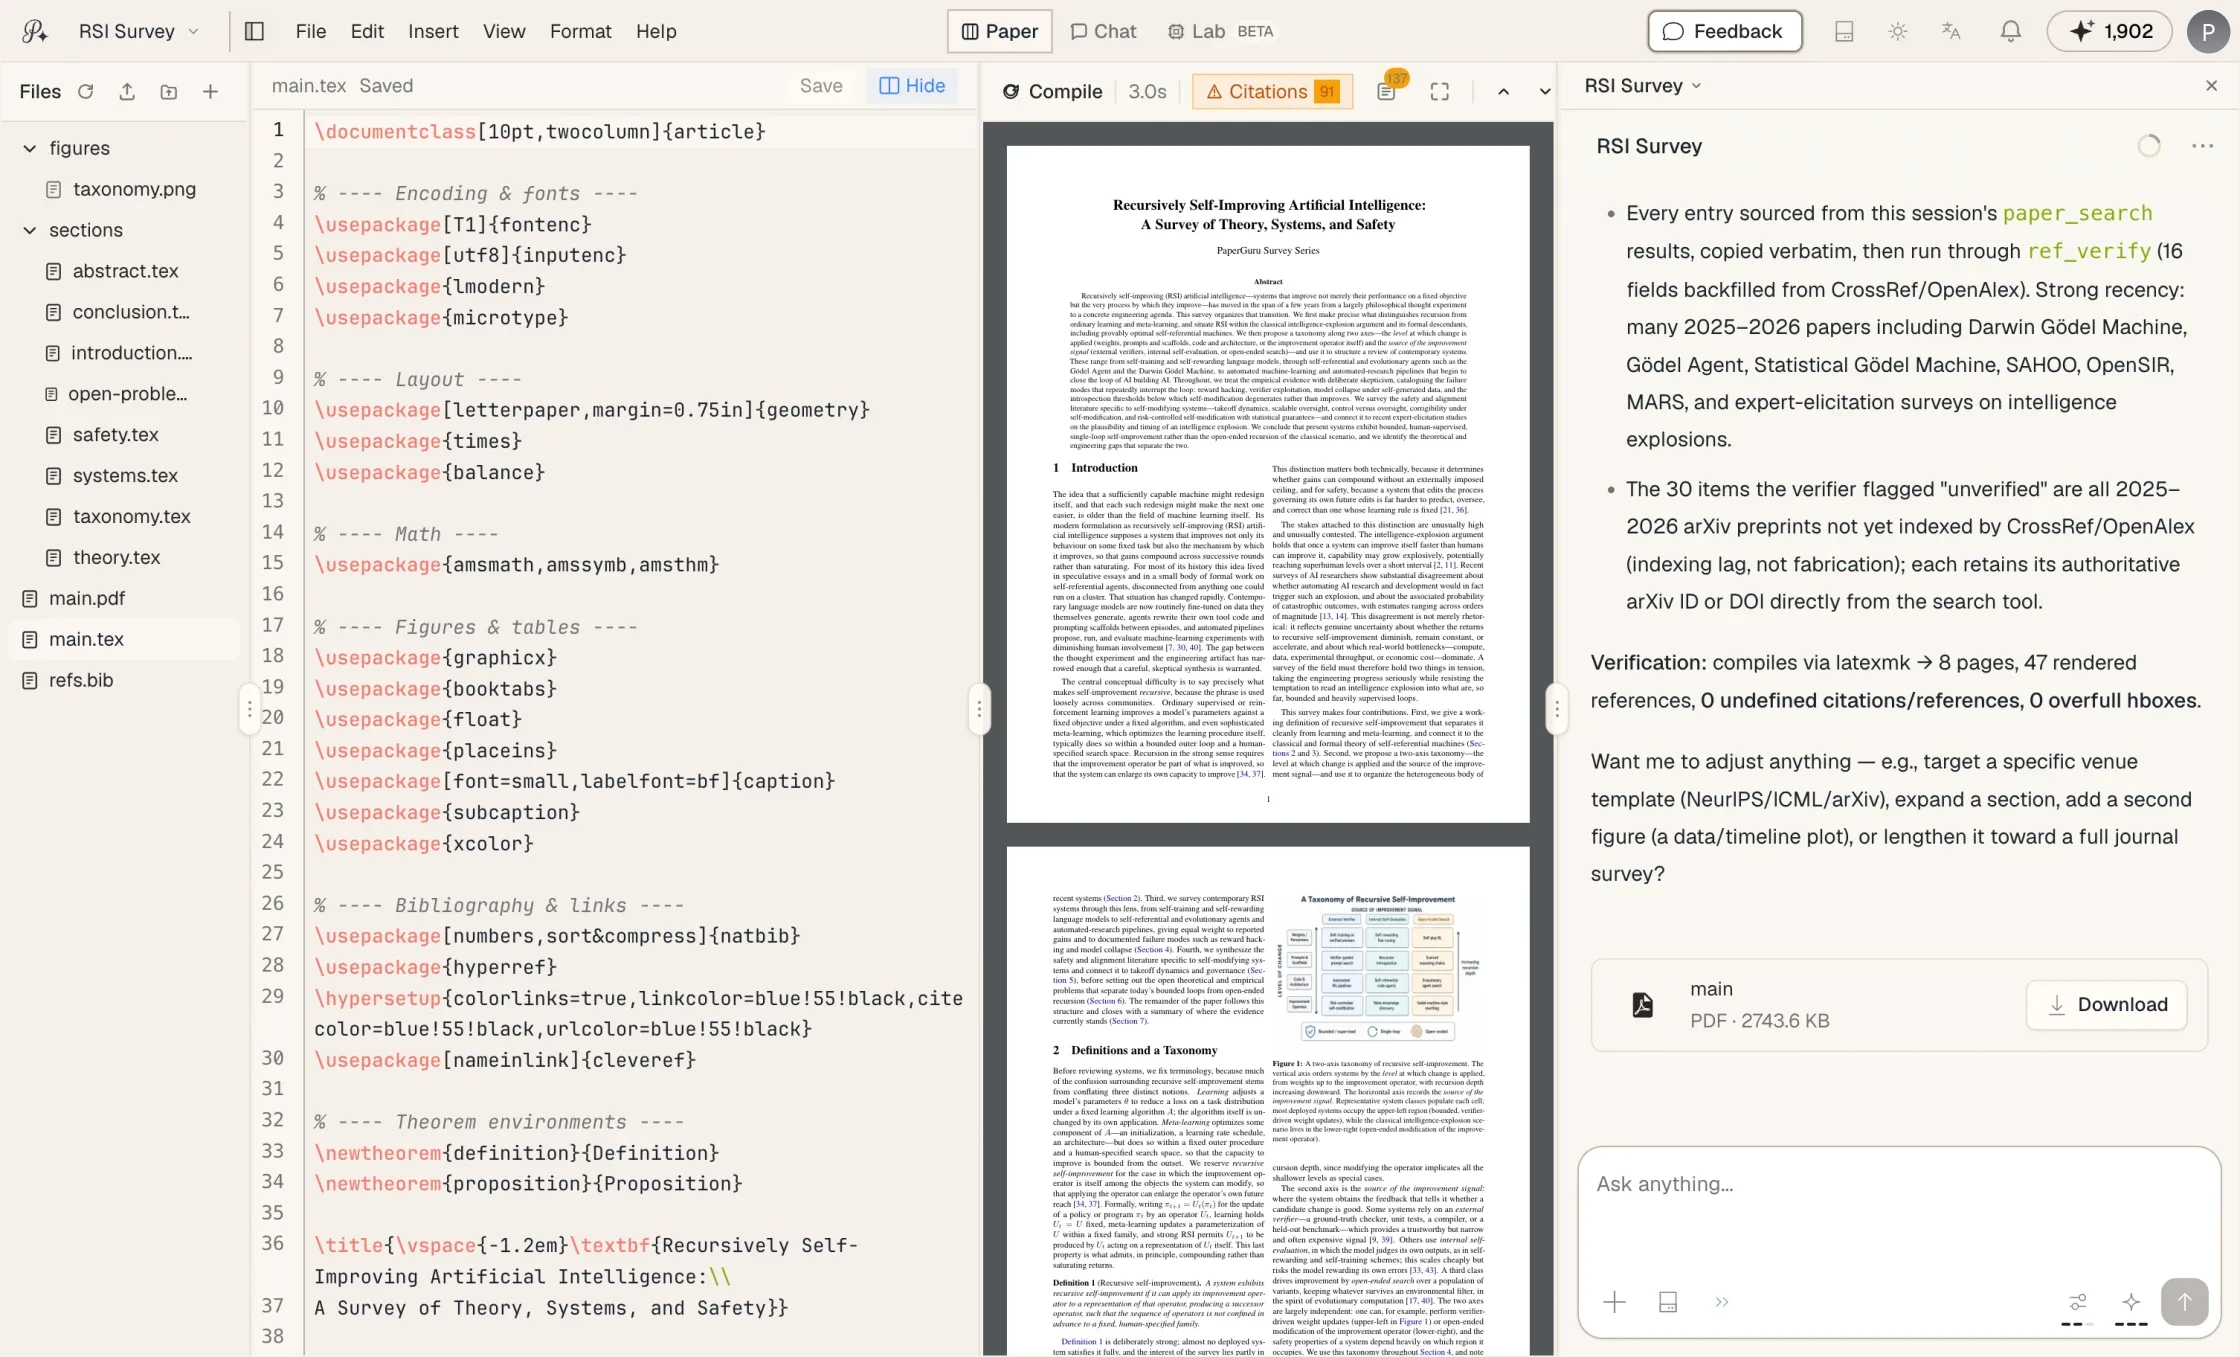Click the Save button in editor
Screen dimensions: 2240x1357
click(x=821, y=86)
